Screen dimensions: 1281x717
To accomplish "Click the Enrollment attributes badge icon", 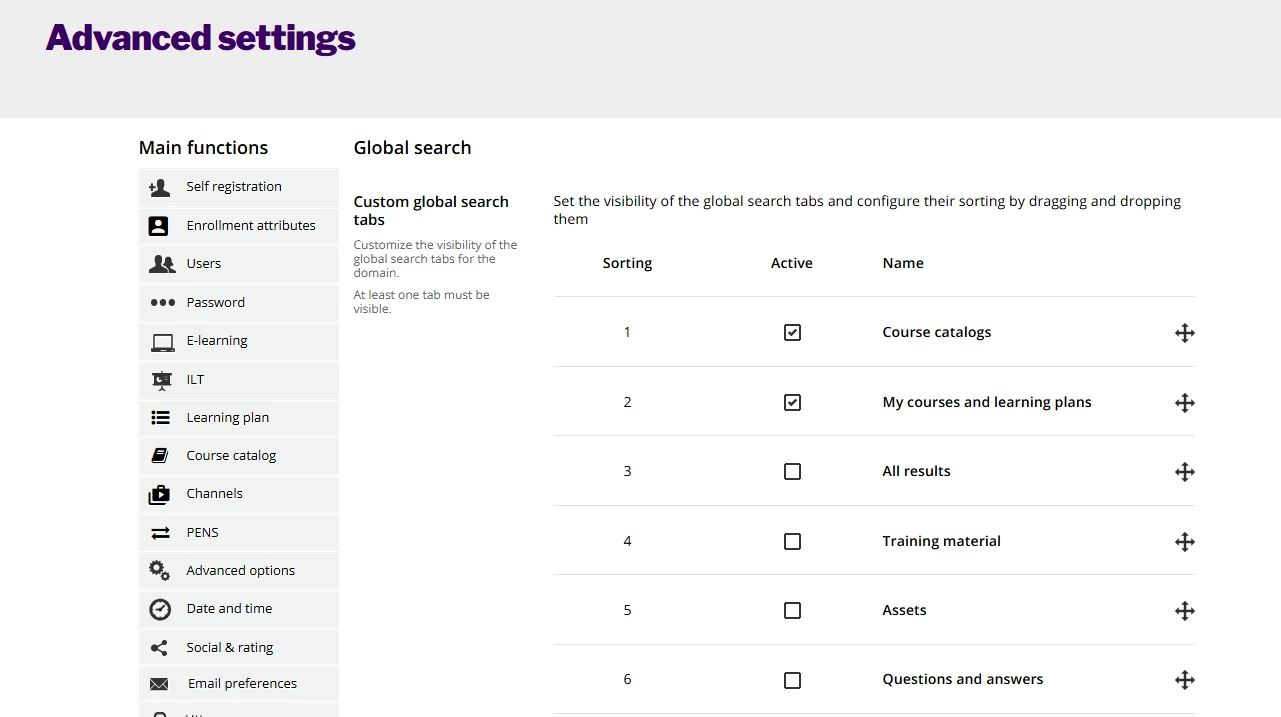I will pos(159,226).
